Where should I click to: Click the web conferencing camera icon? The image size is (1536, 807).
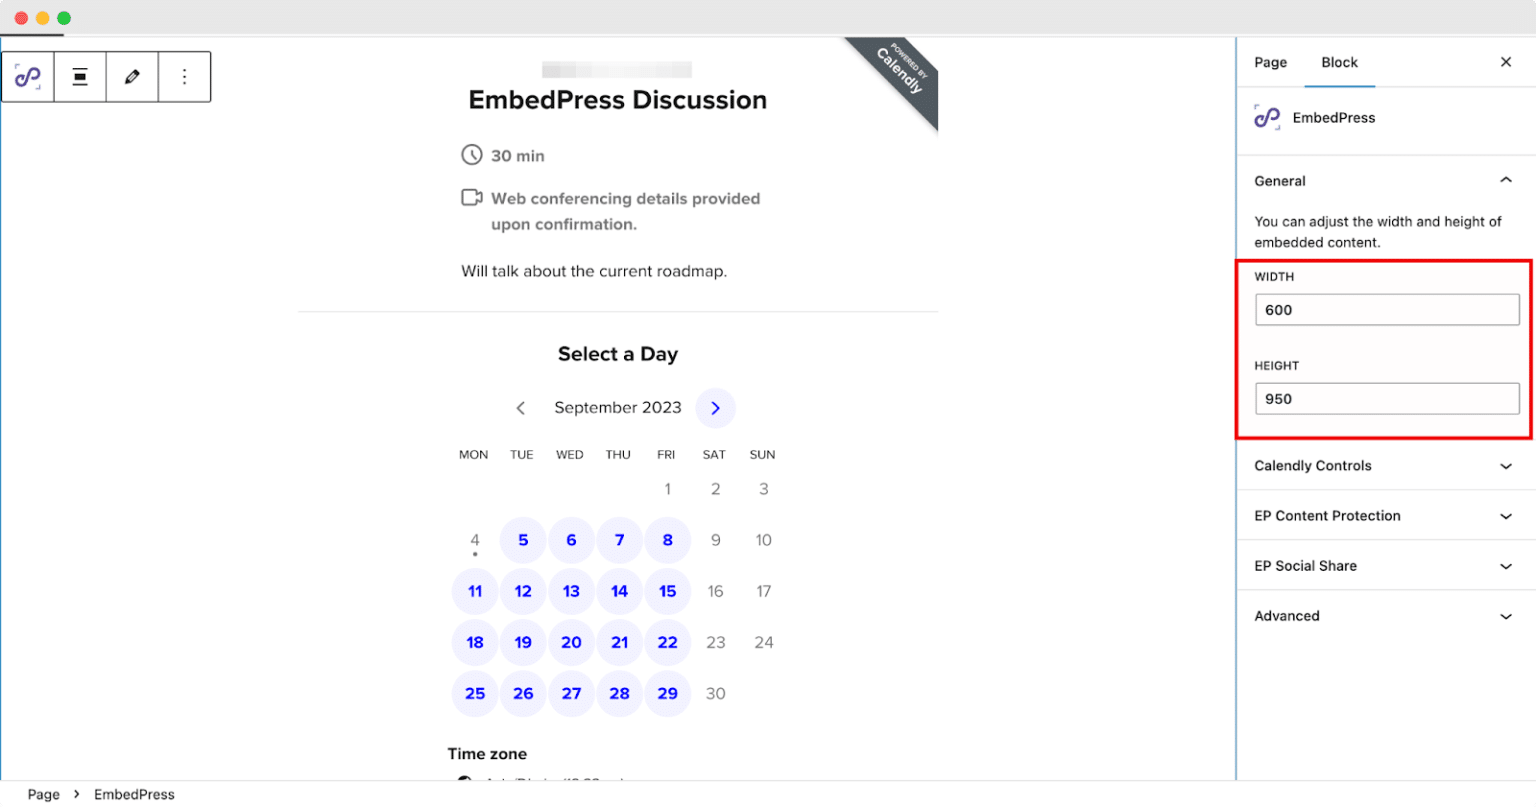click(x=471, y=197)
